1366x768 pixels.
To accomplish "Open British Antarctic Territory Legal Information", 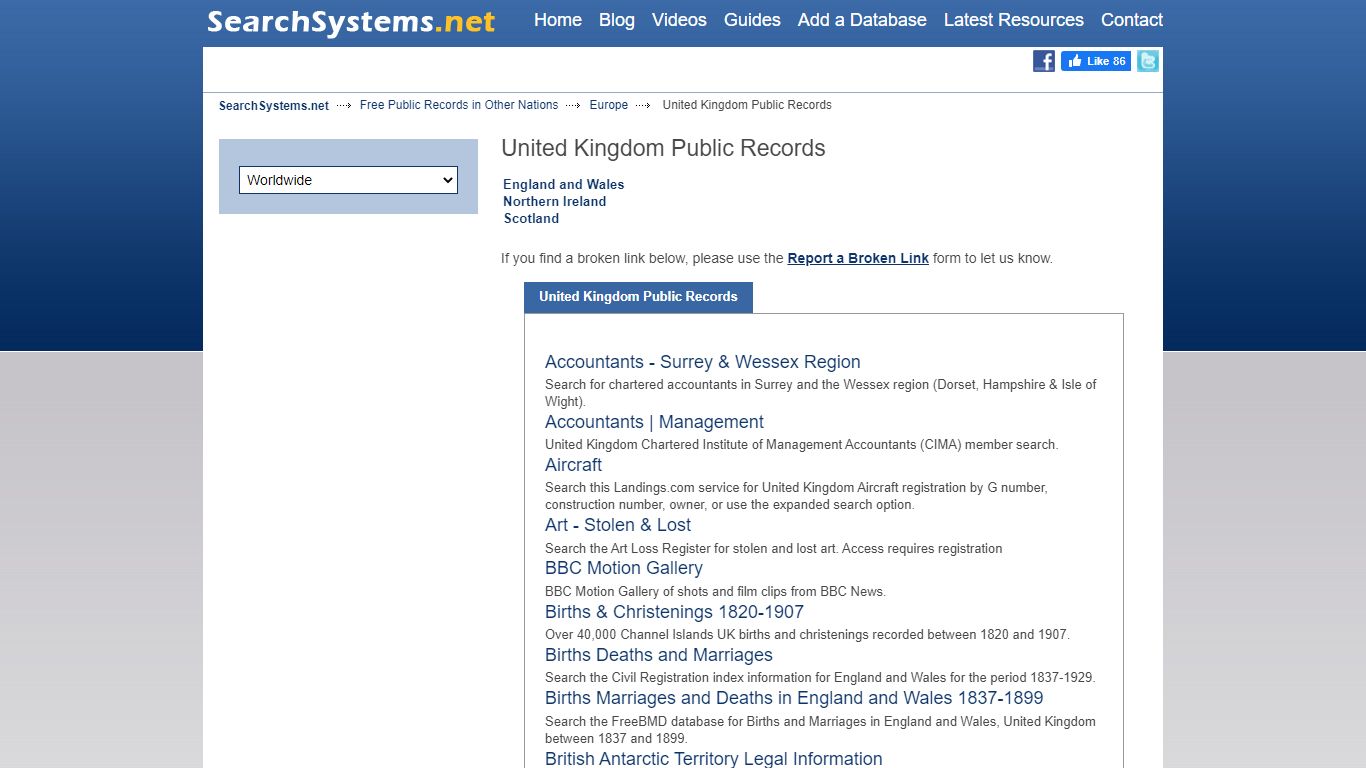I will (714, 759).
